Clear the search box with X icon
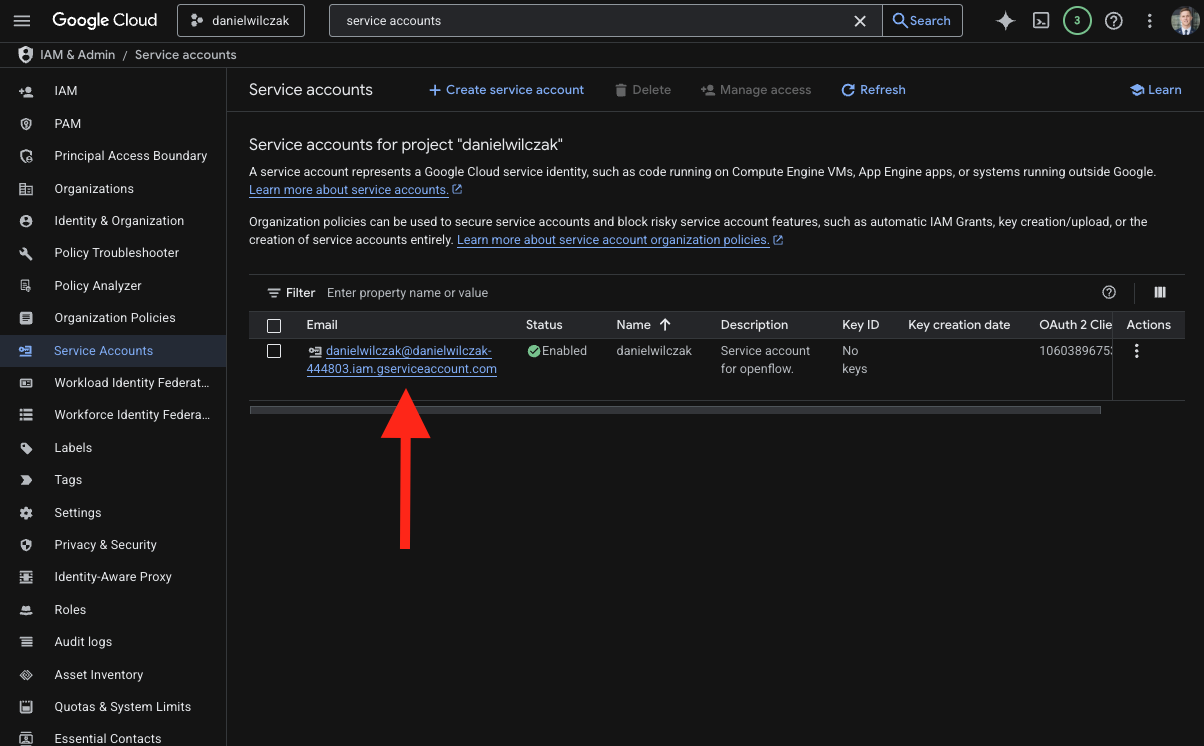The image size is (1204, 746). tap(860, 20)
